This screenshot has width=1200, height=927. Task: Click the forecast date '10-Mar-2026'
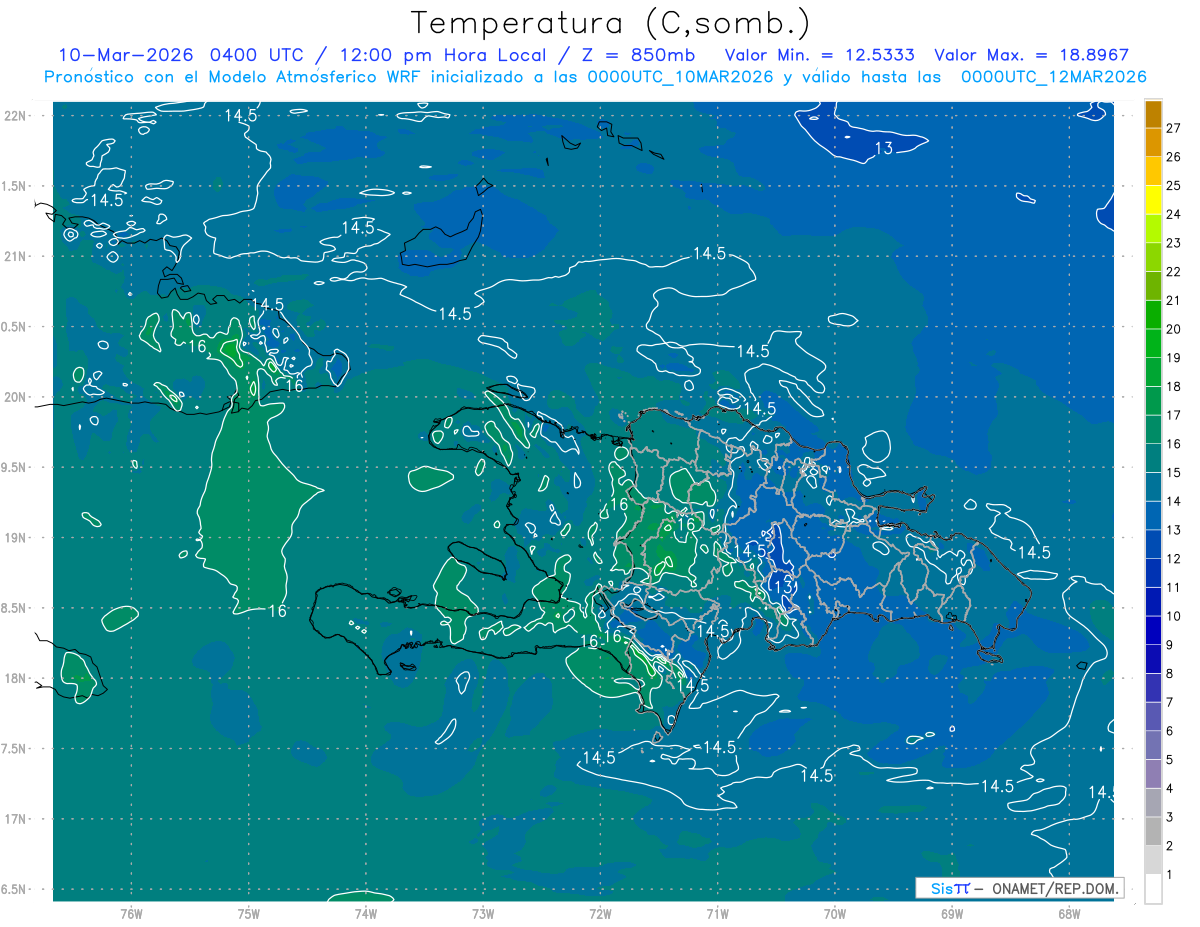coord(127,55)
